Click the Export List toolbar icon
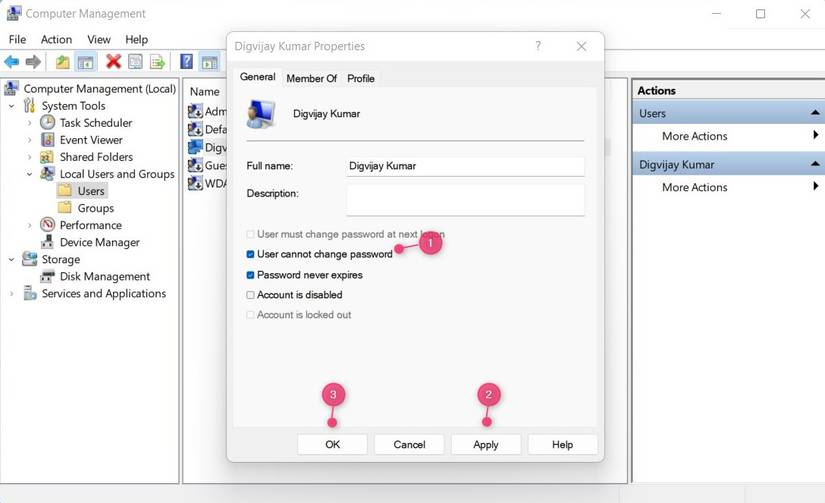 click(x=157, y=62)
